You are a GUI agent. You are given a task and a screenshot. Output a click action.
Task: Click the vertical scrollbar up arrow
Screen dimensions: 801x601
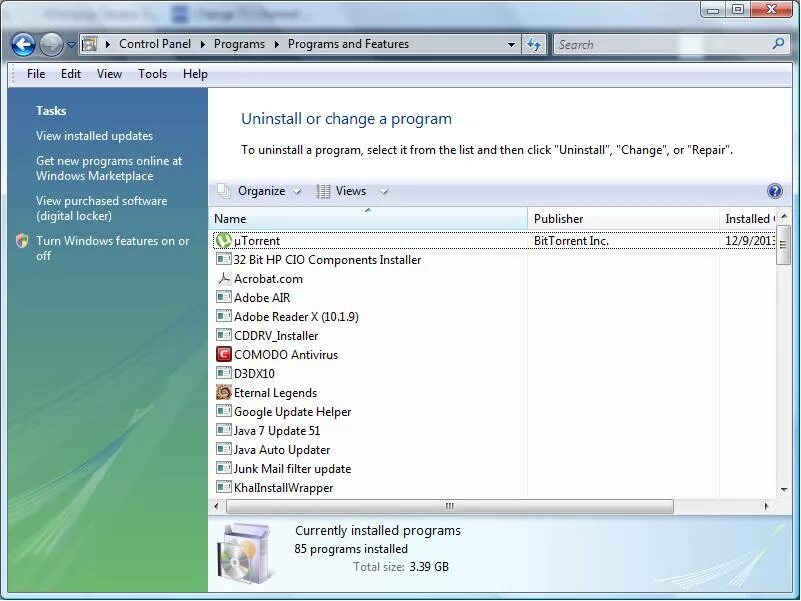pos(784,217)
